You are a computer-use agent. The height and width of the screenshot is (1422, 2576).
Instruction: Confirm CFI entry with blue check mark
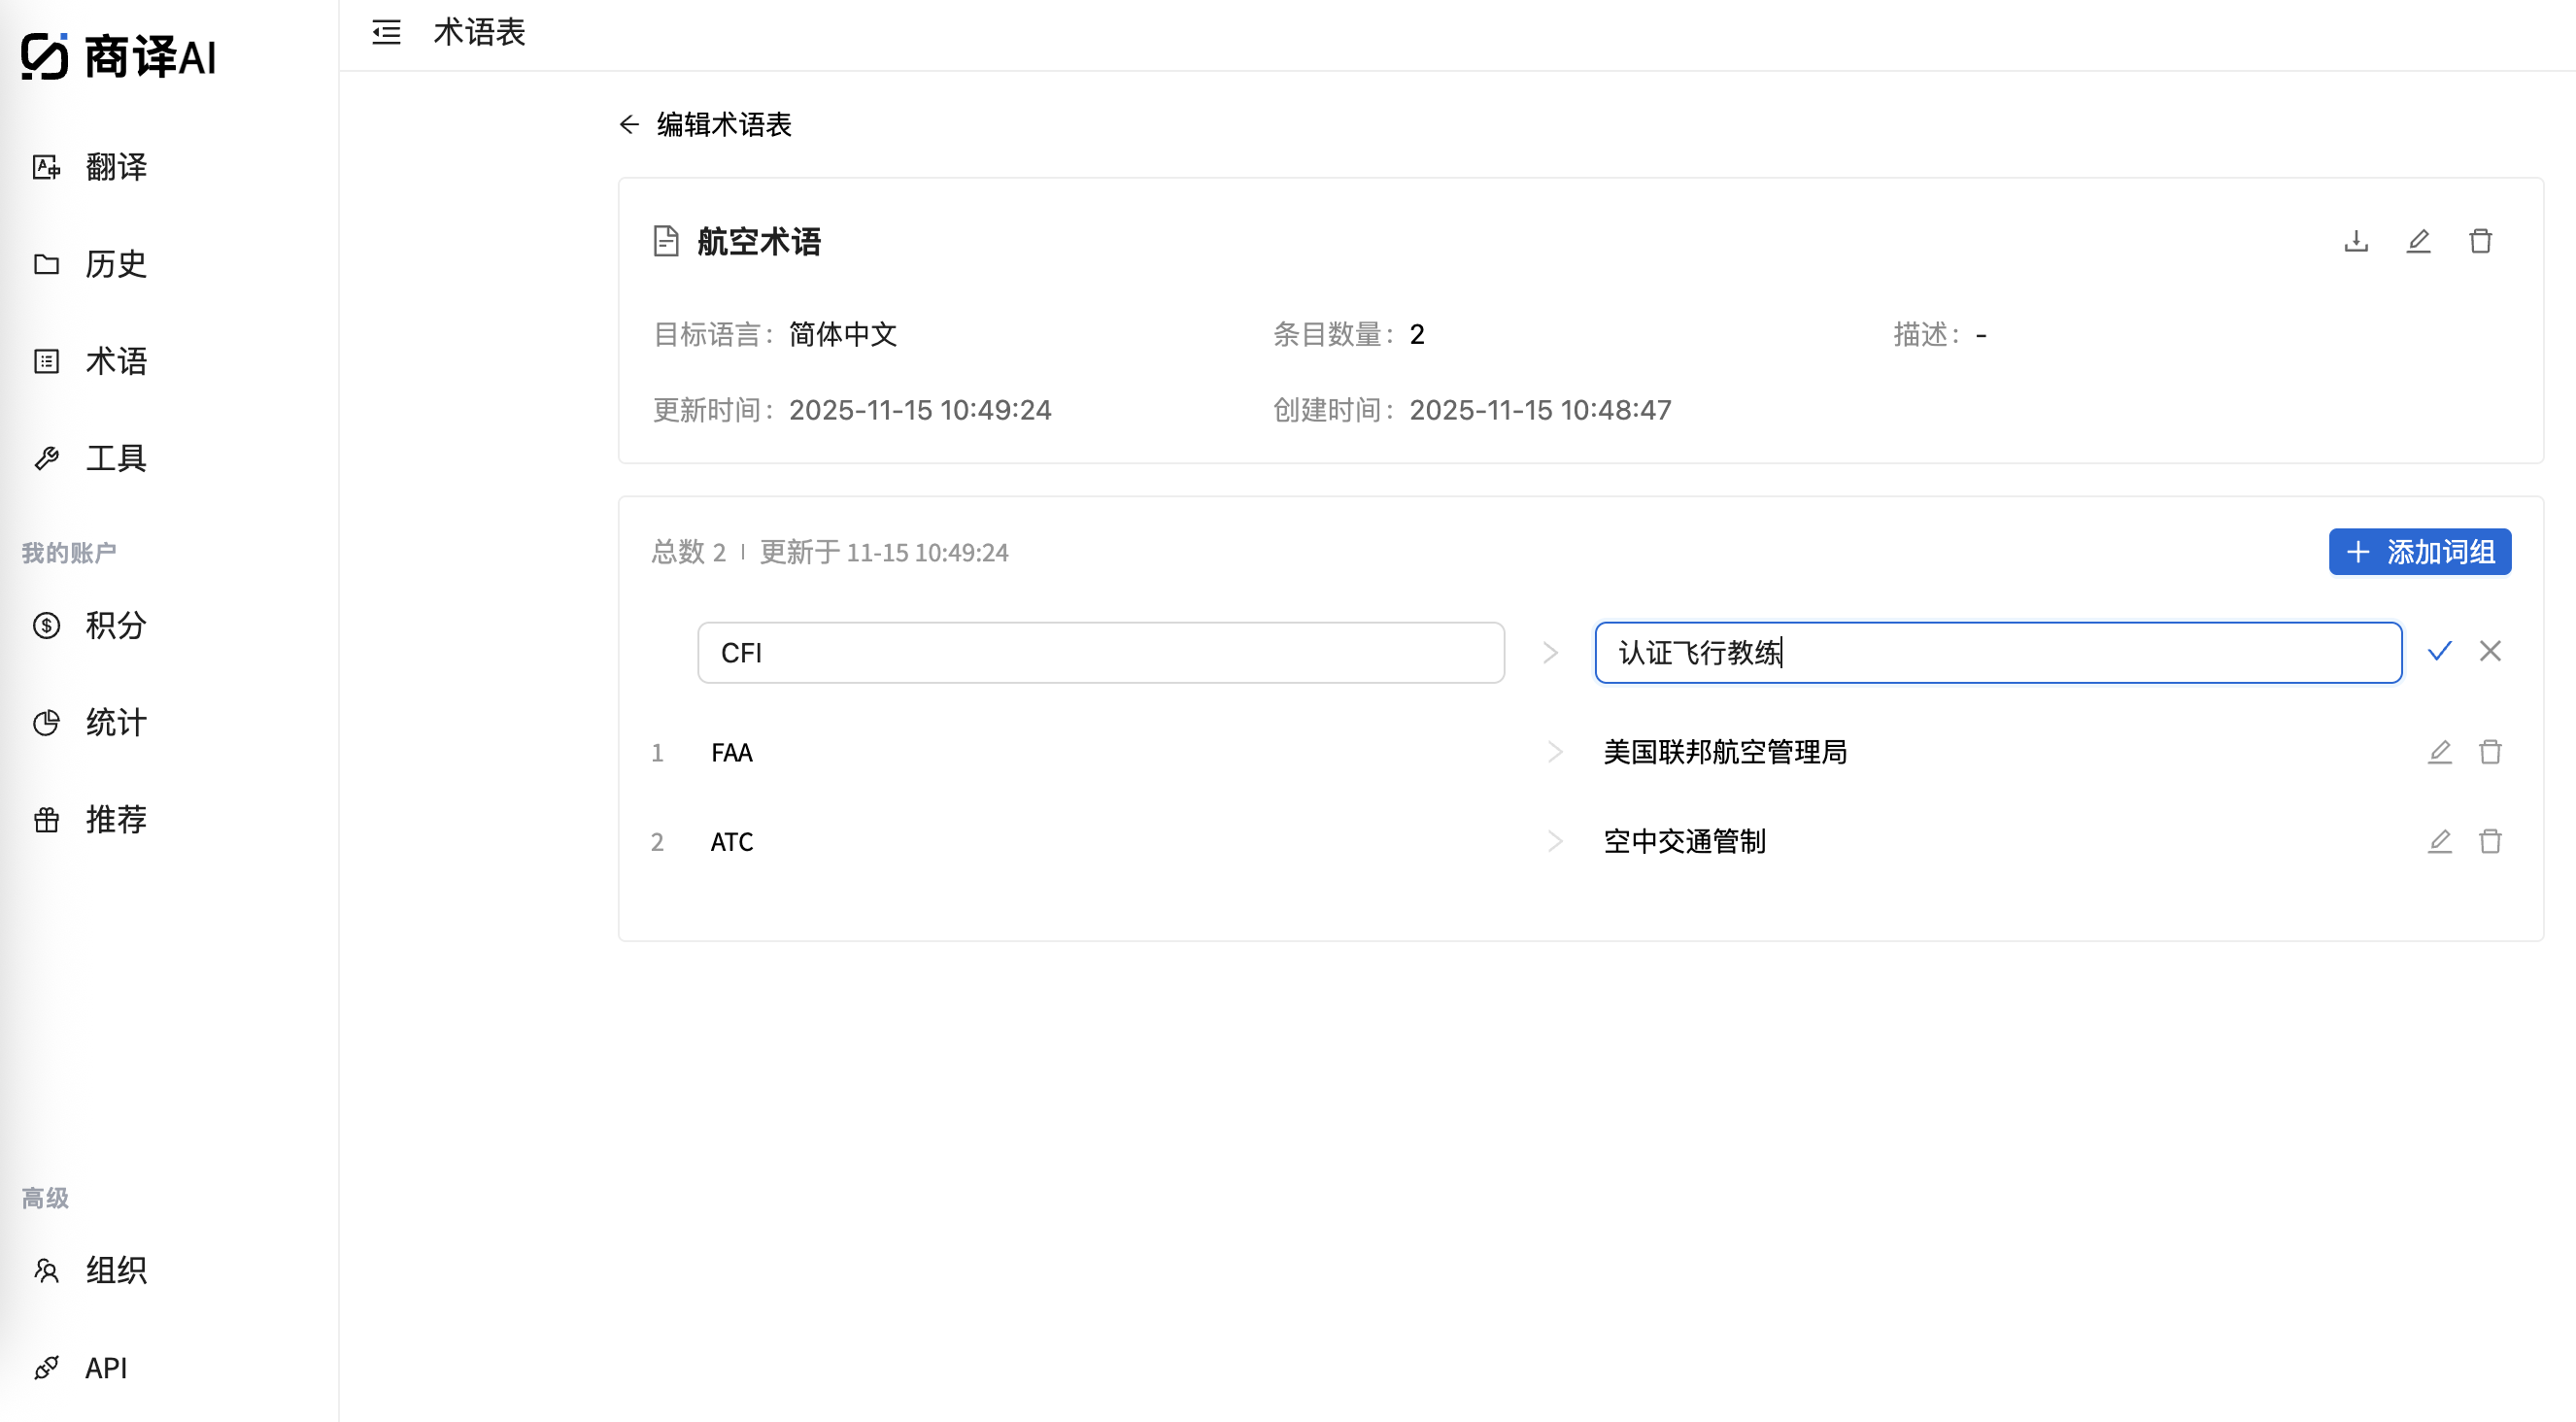2440,651
